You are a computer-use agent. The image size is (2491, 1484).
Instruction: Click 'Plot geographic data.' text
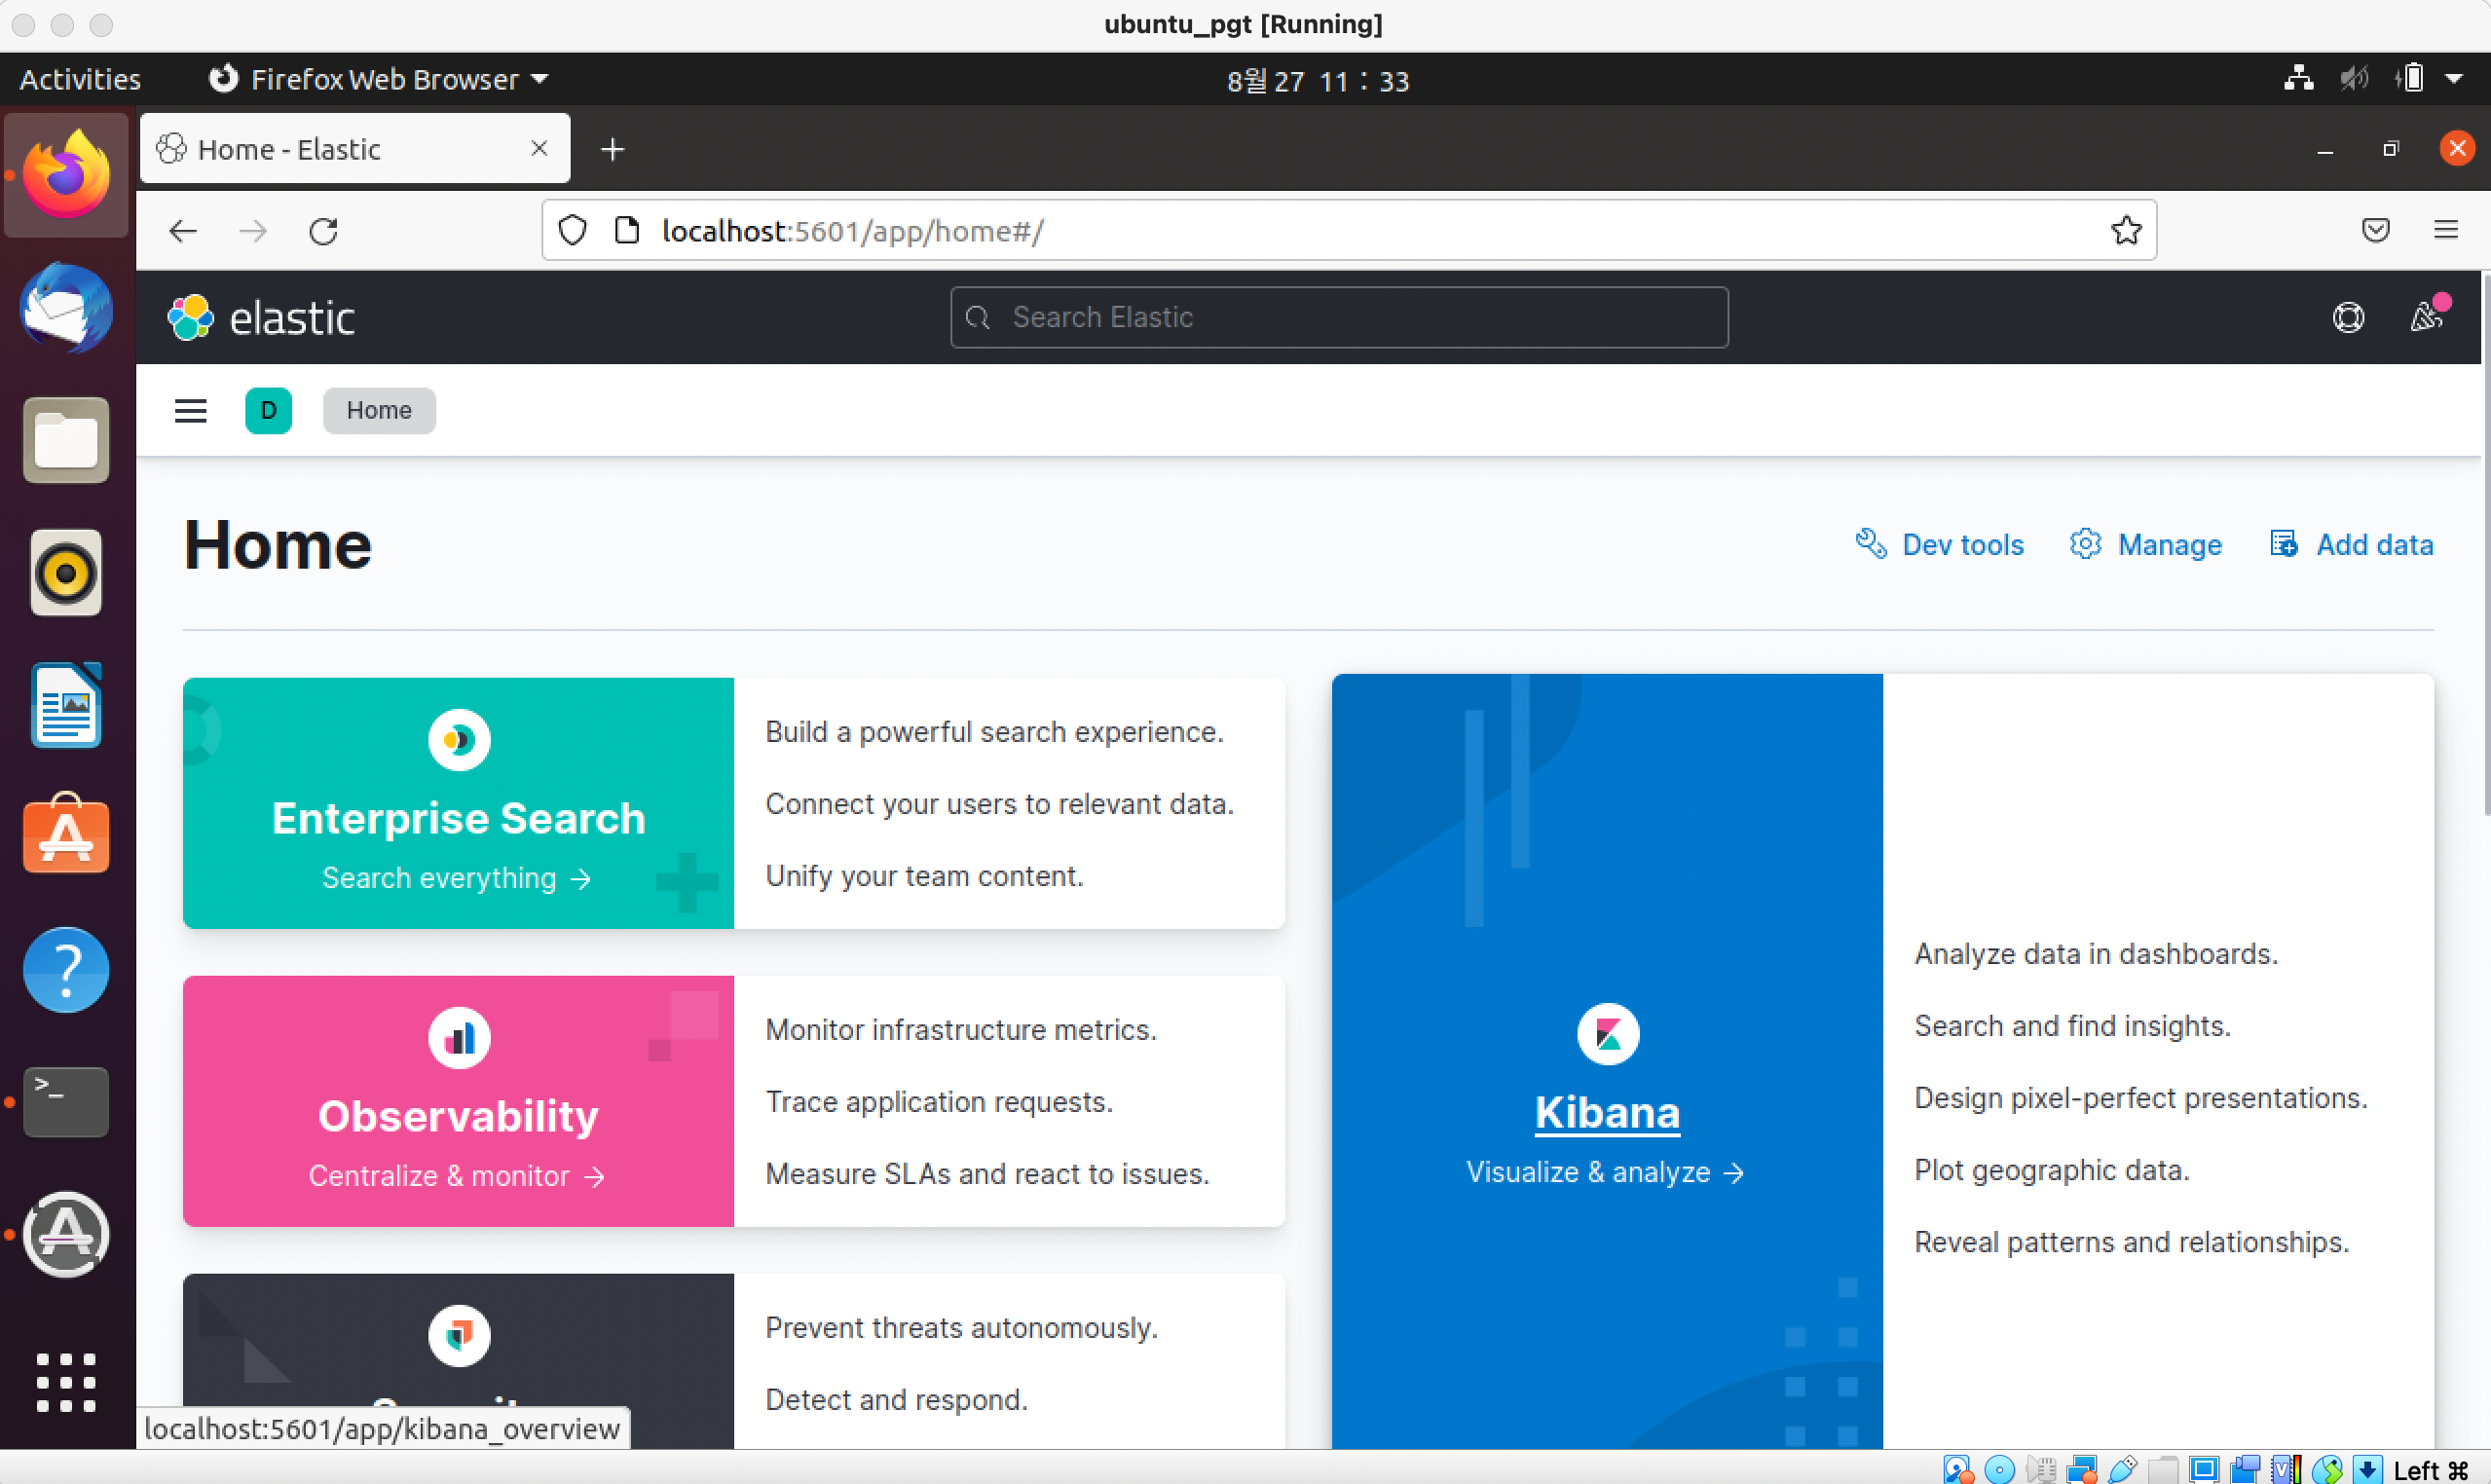pos(2052,1170)
